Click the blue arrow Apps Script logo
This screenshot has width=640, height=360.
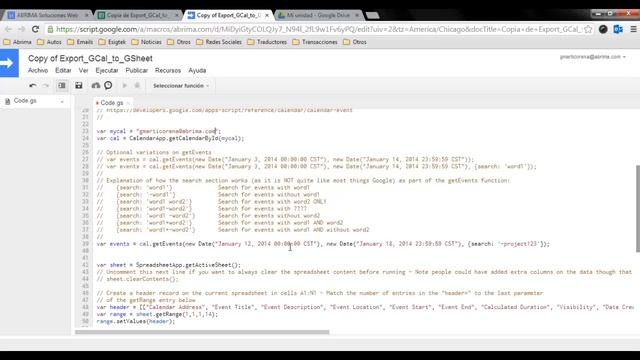9,63
